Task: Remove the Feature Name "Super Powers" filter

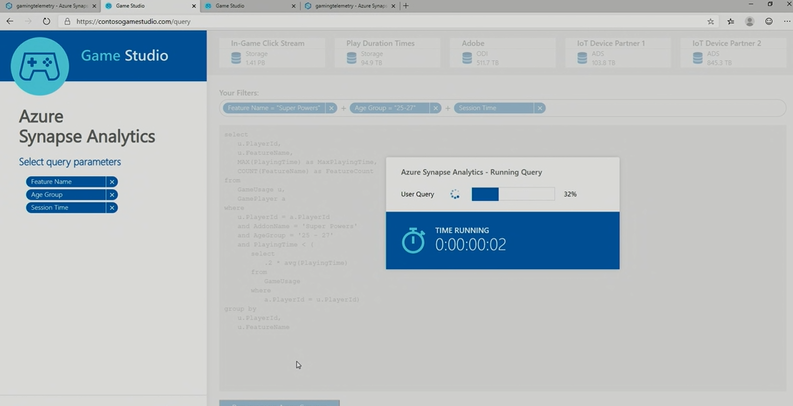Action: [331, 108]
